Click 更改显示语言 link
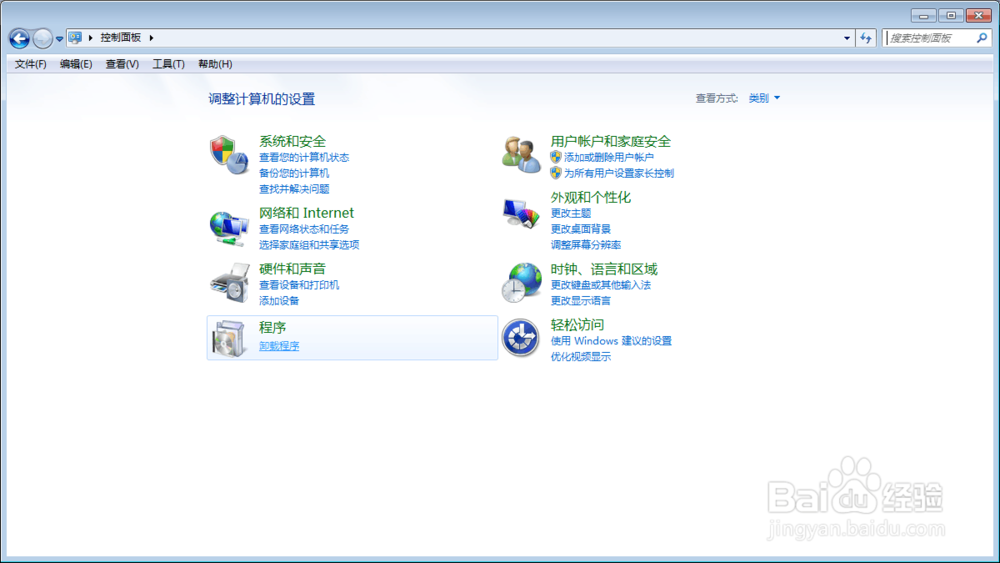The width and height of the screenshot is (1000, 563). pos(580,300)
